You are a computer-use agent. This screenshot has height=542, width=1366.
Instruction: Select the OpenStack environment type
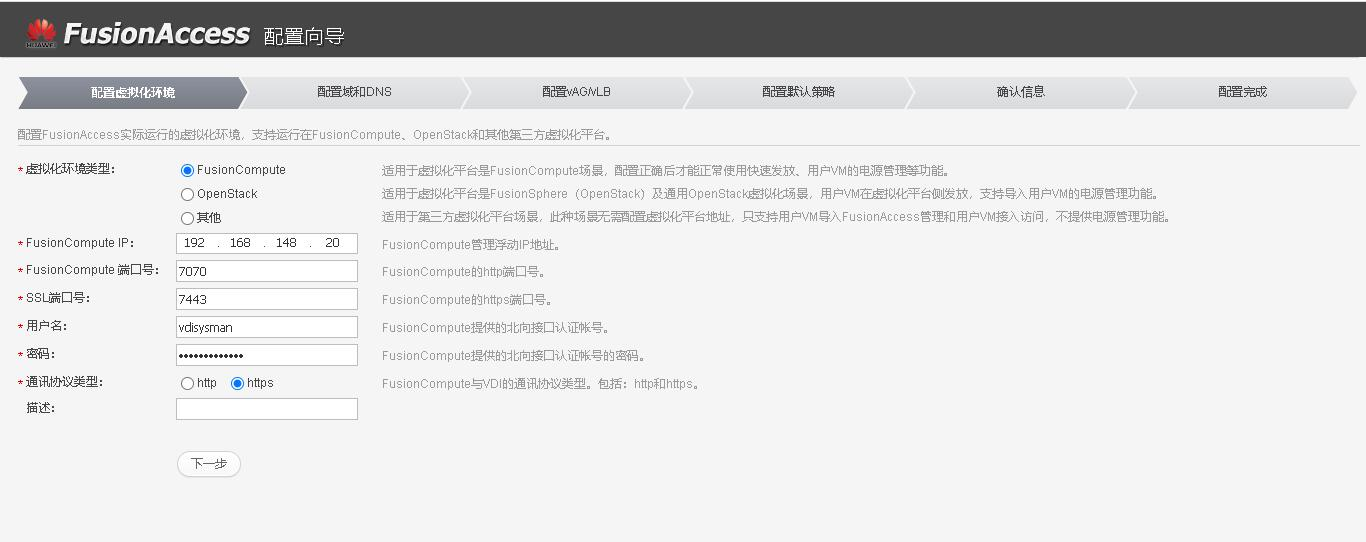point(187,195)
